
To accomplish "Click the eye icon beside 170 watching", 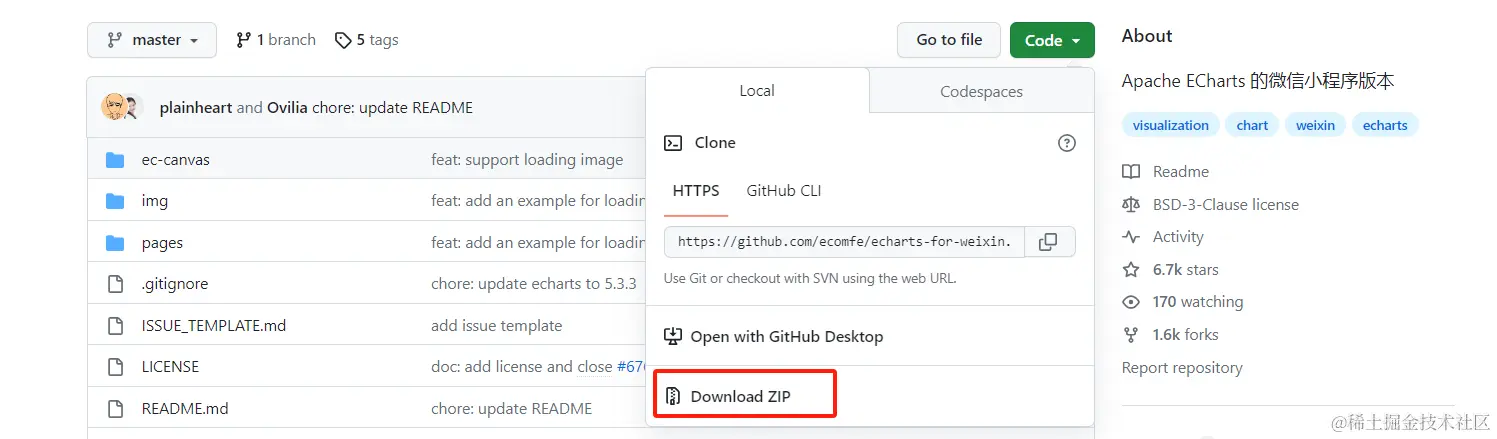I will click(x=1131, y=302).
